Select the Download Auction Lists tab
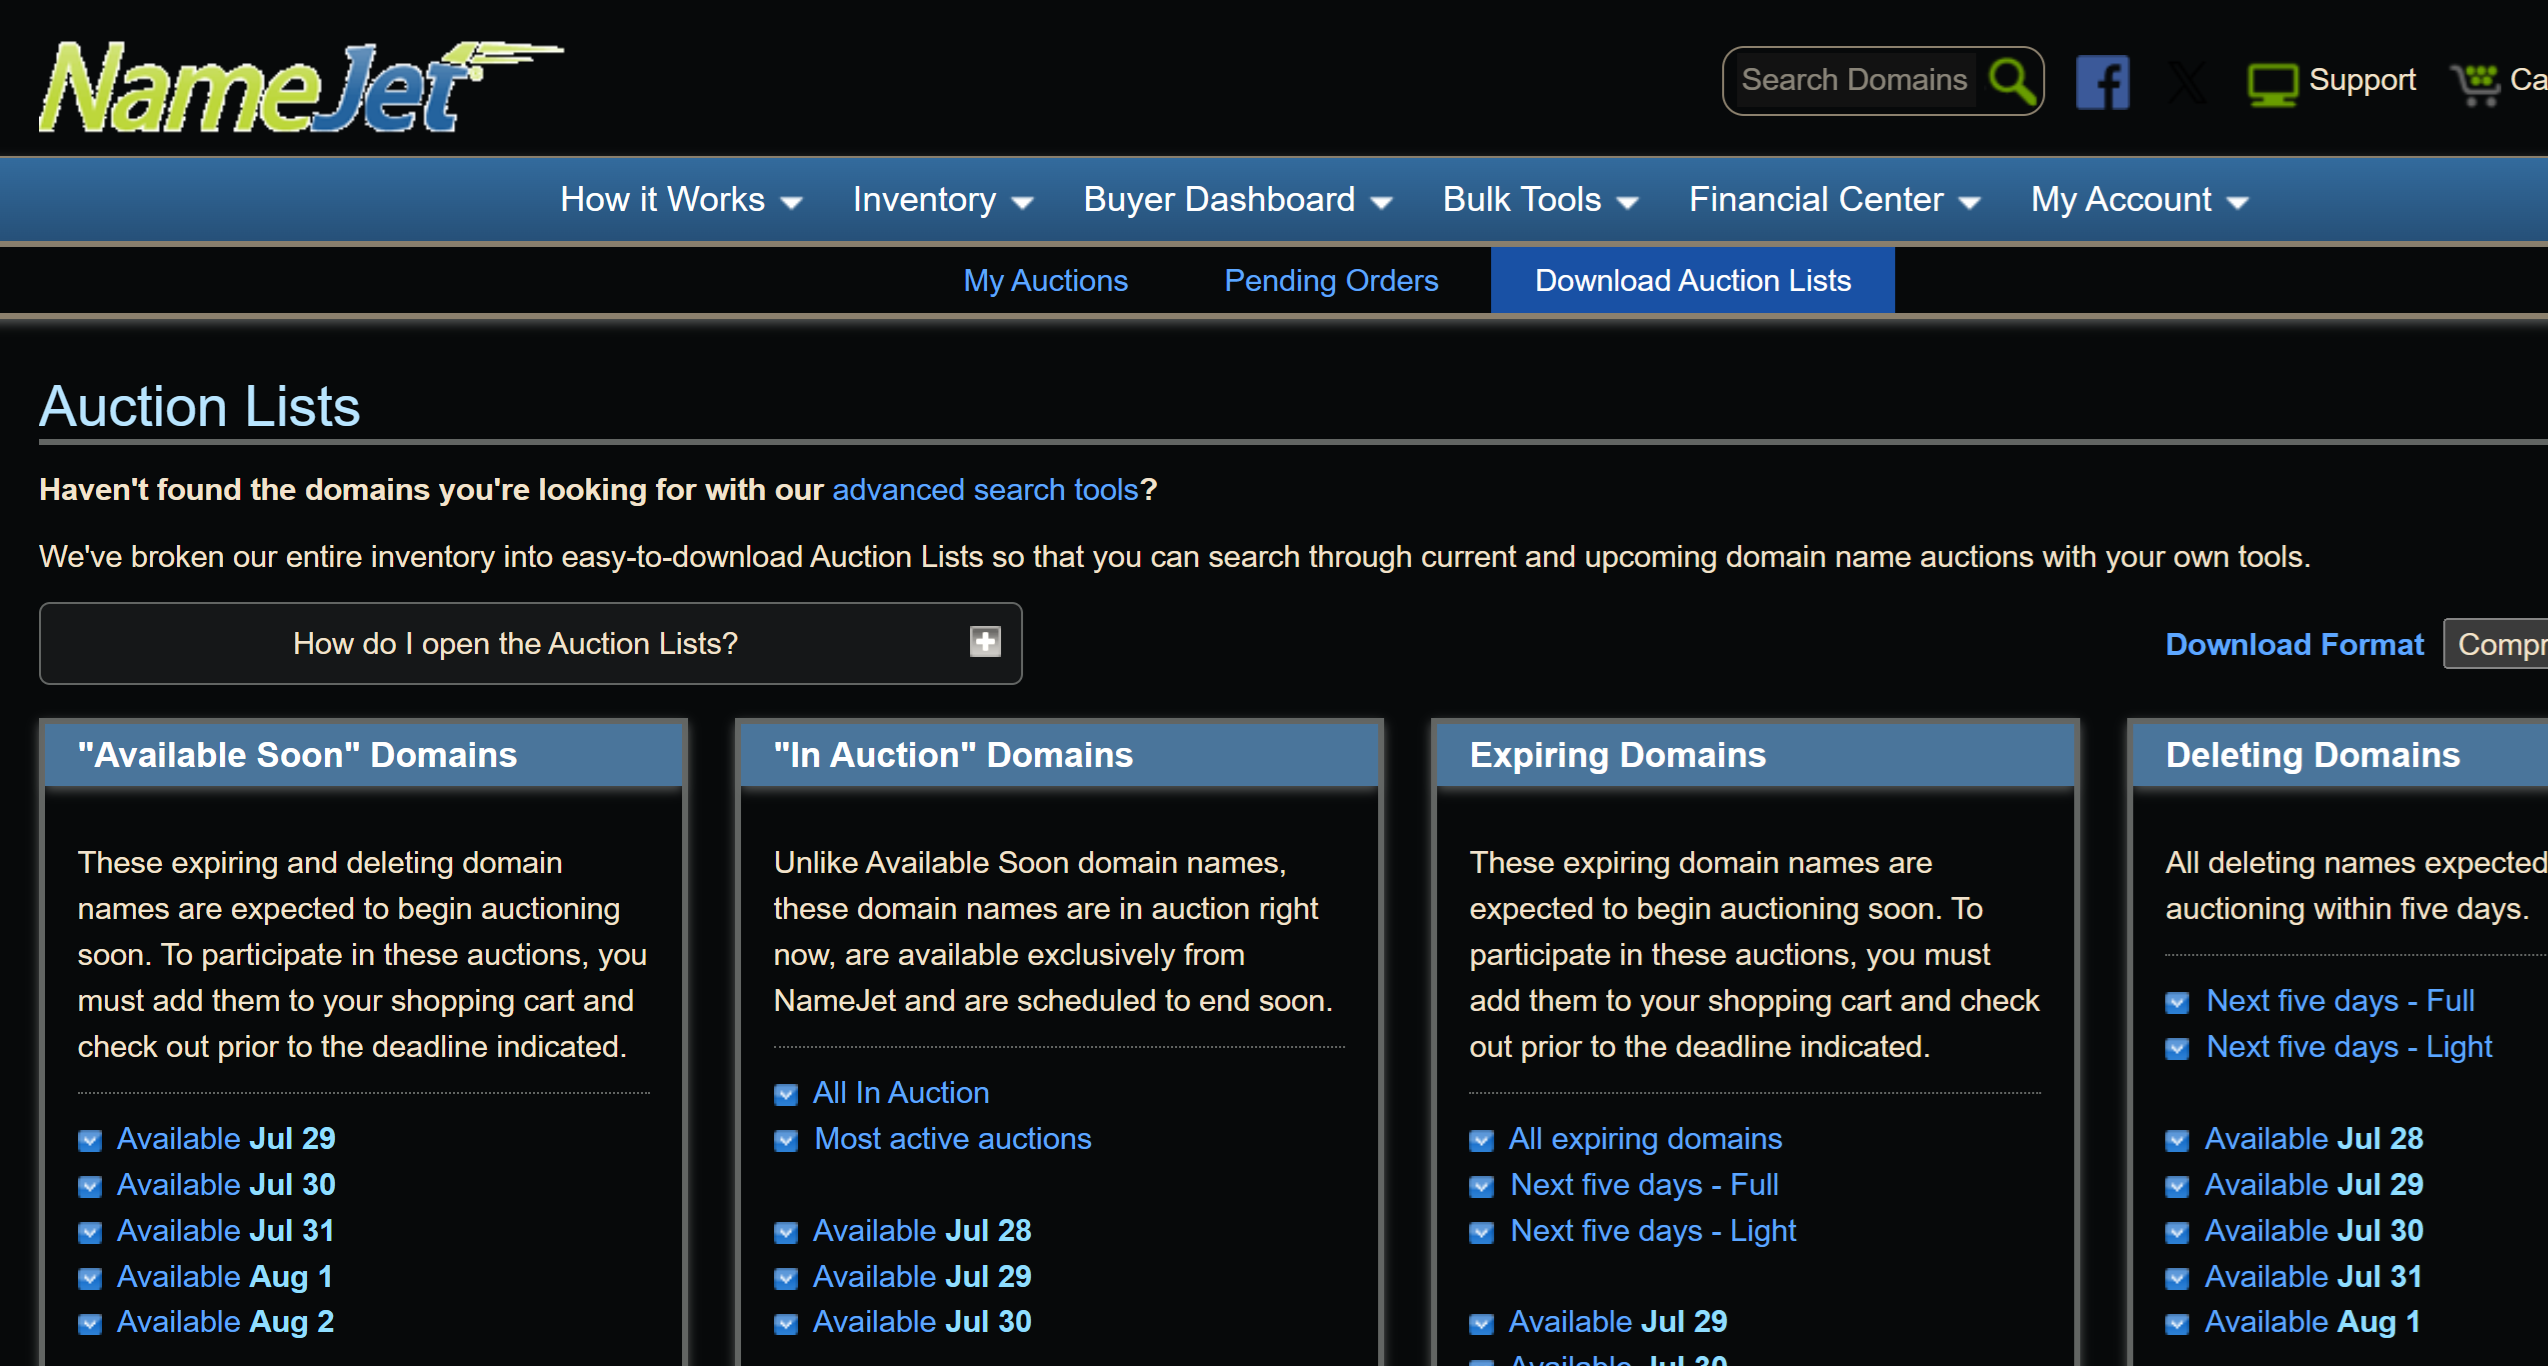The image size is (2548, 1366). tap(1692, 281)
